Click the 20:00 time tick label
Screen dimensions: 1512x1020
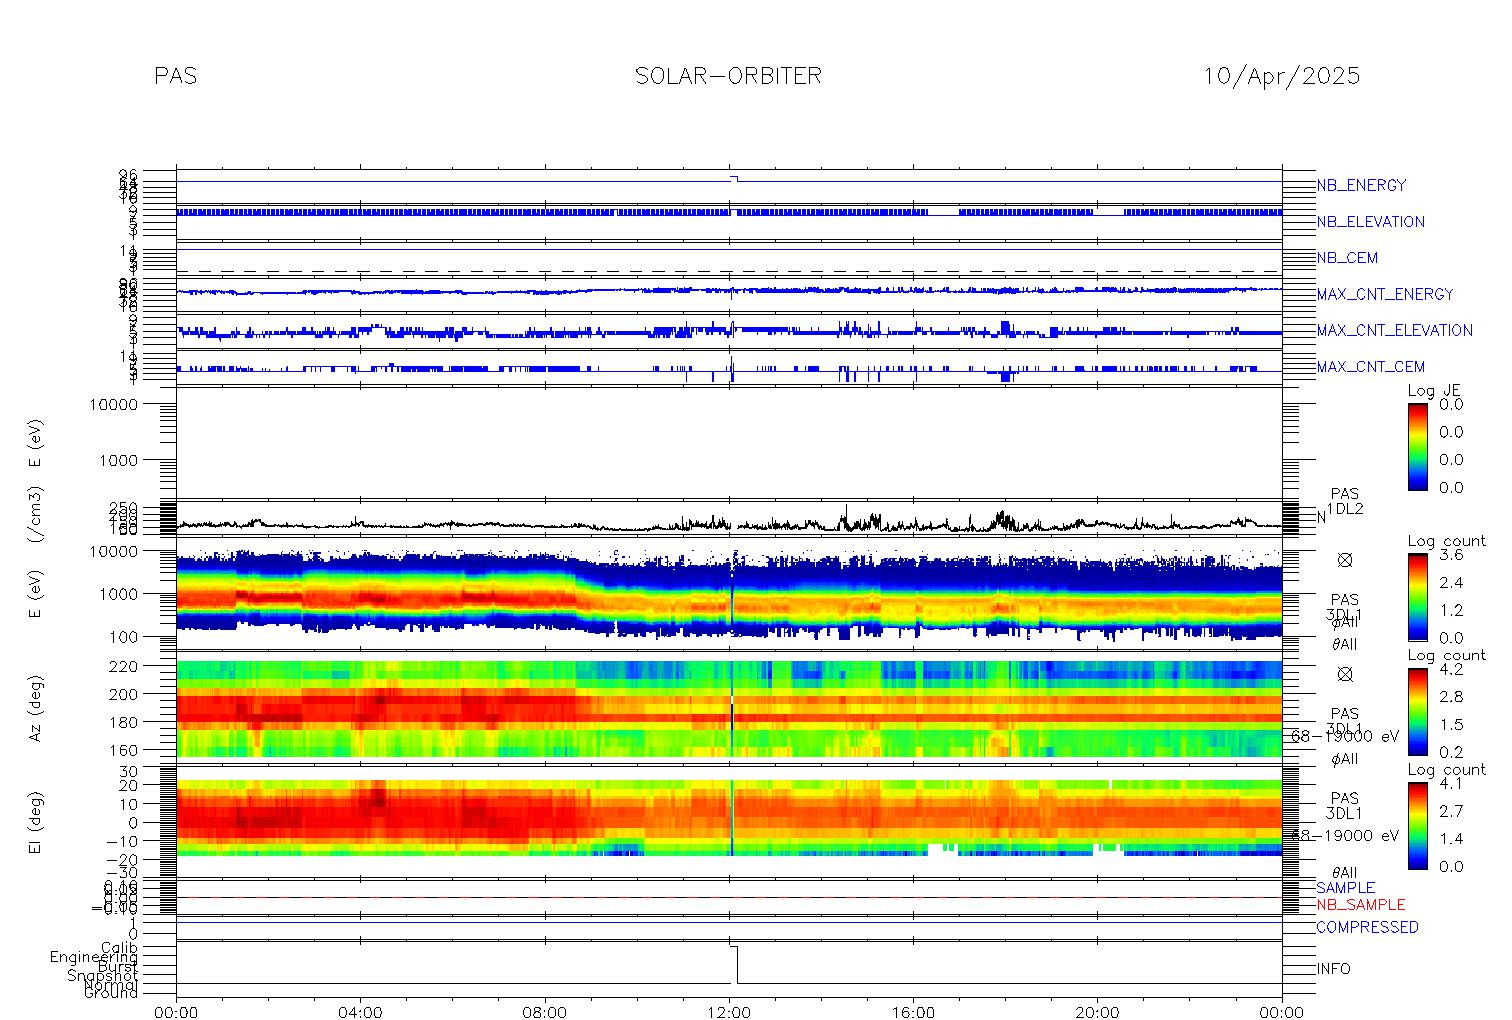pyautogui.click(x=1097, y=1012)
